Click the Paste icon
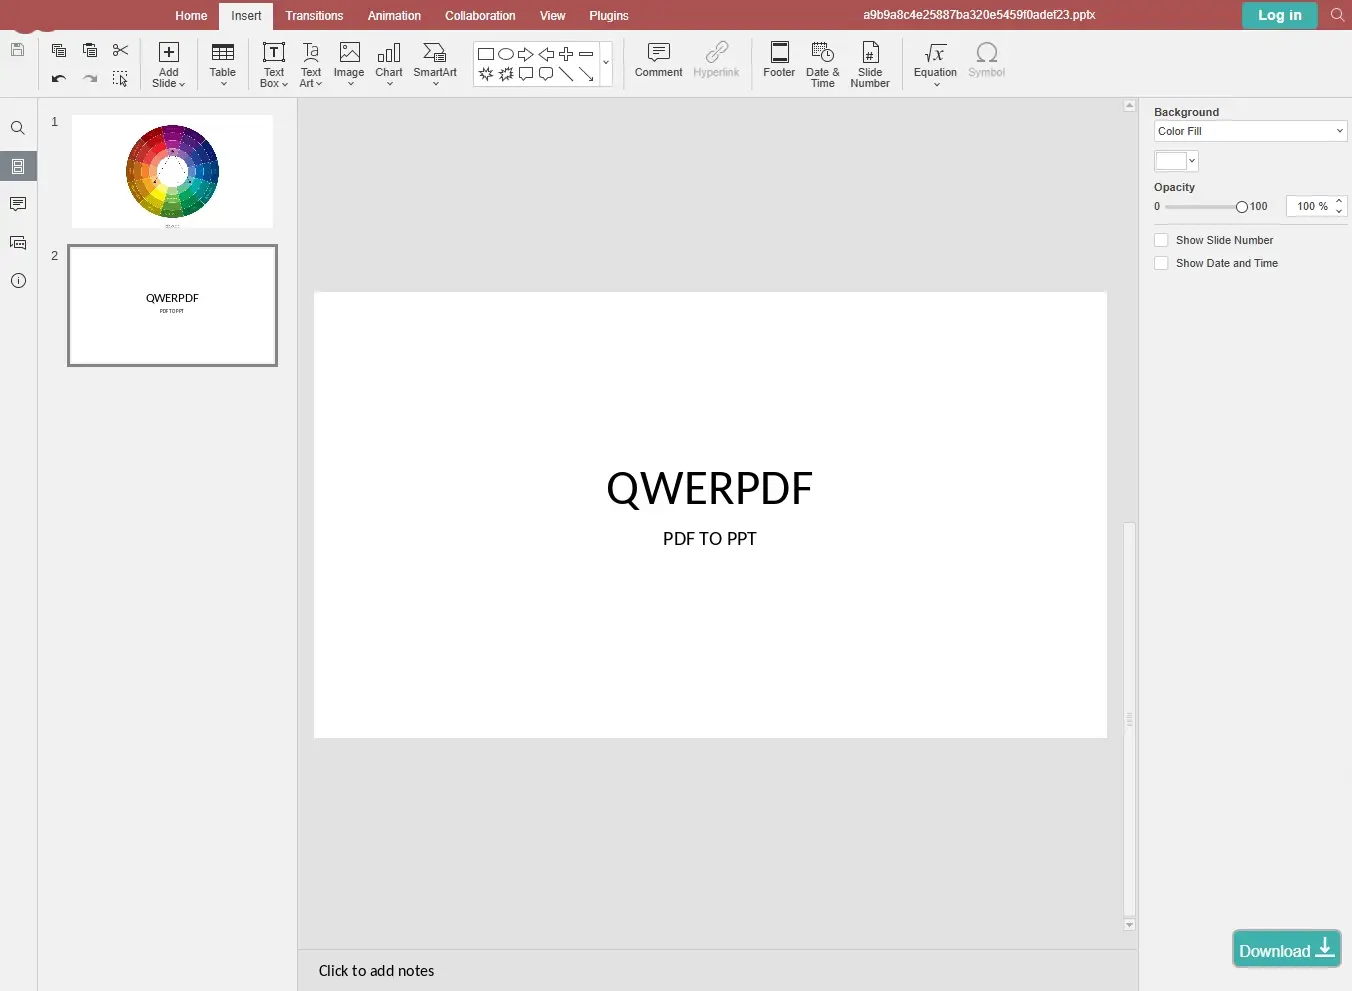This screenshot has height=991, width=1352. 90,50
